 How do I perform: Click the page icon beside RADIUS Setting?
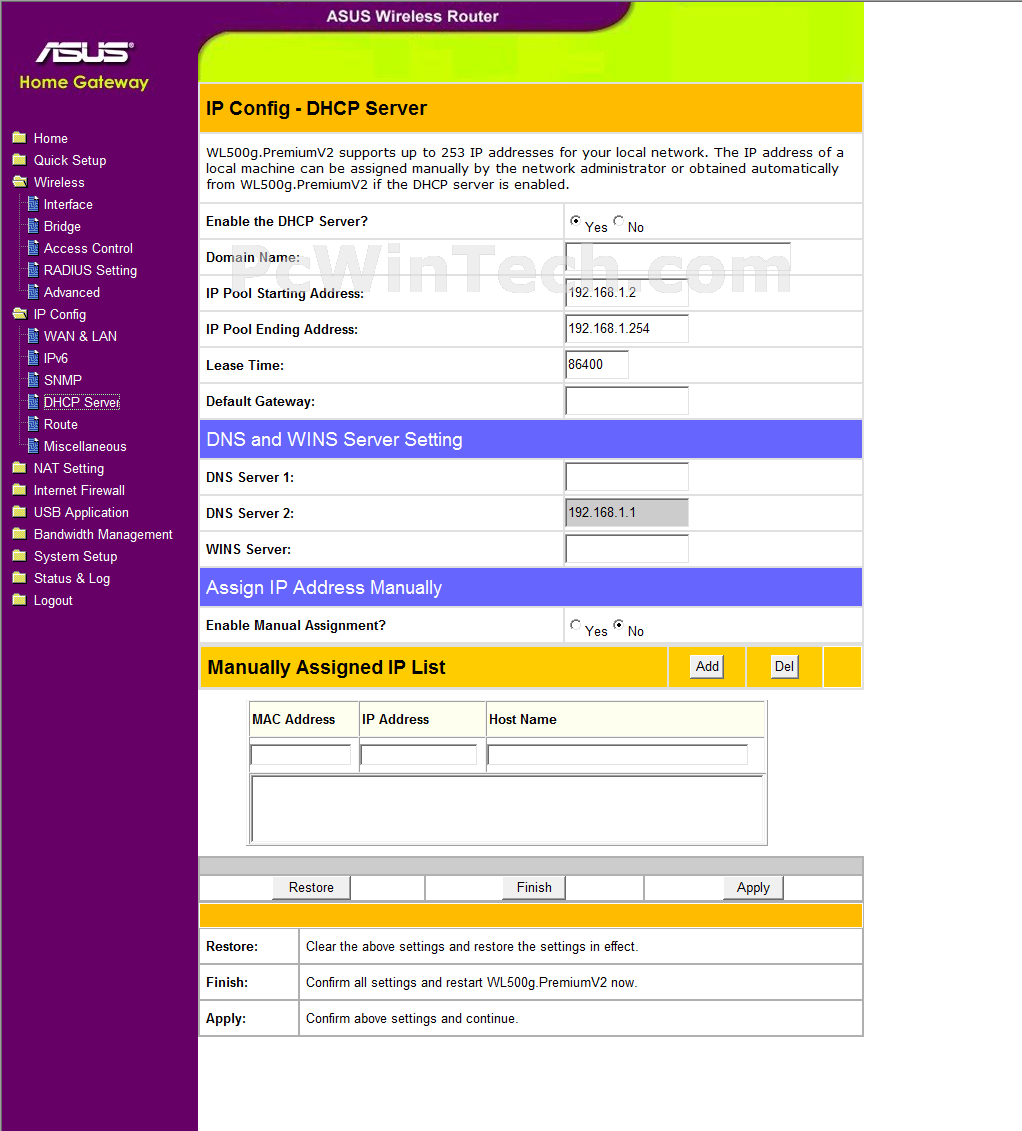tap(33, 270)
